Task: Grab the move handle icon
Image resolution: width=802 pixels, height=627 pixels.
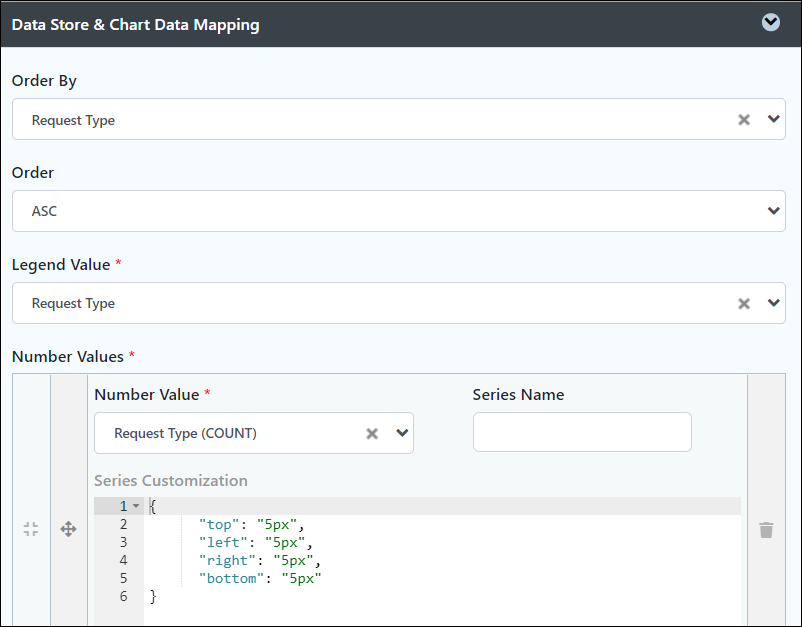Action: [x=69, y=529]
